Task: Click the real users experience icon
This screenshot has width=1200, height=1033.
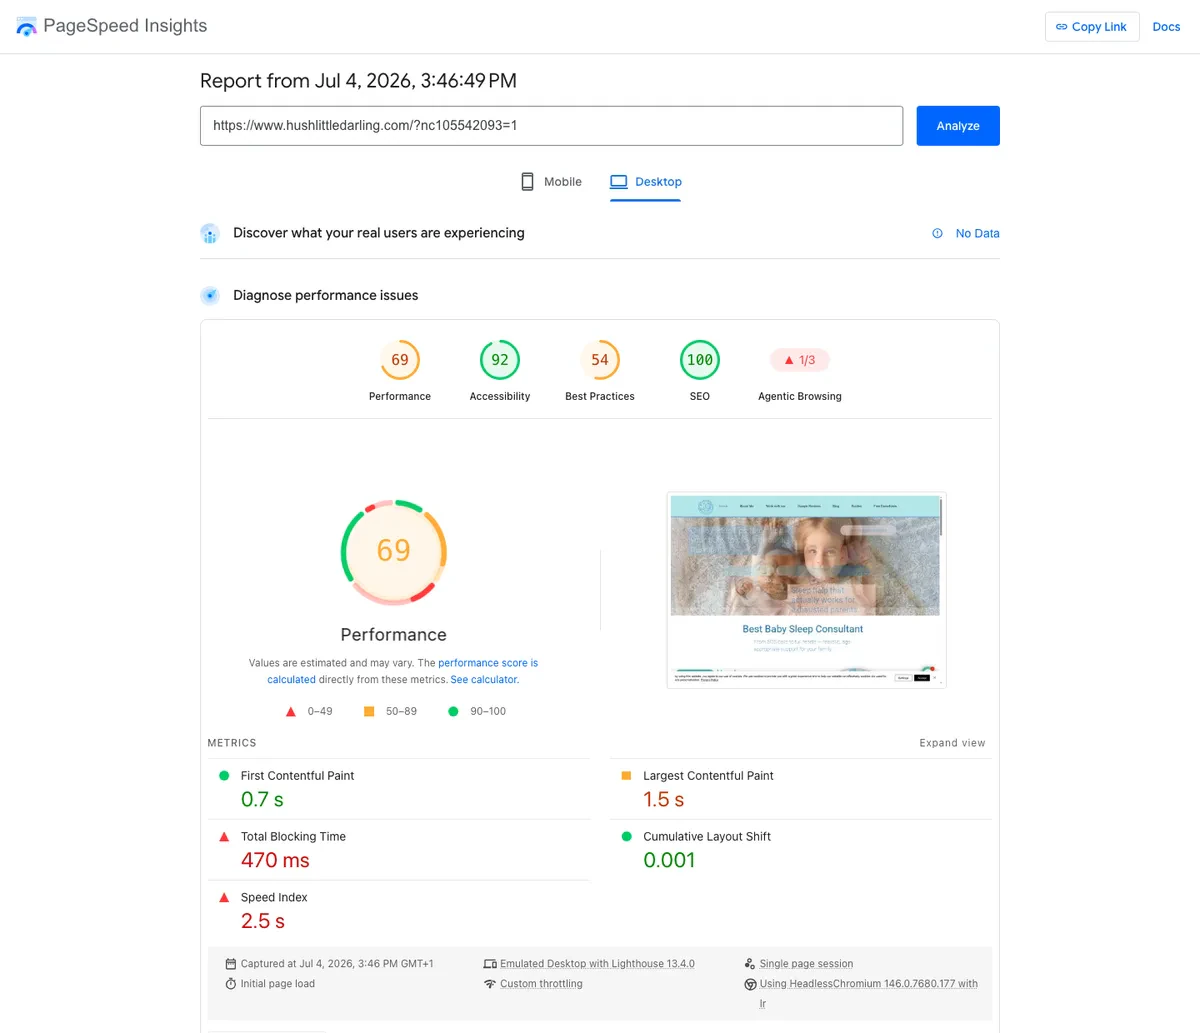Action: pos(210,233)
